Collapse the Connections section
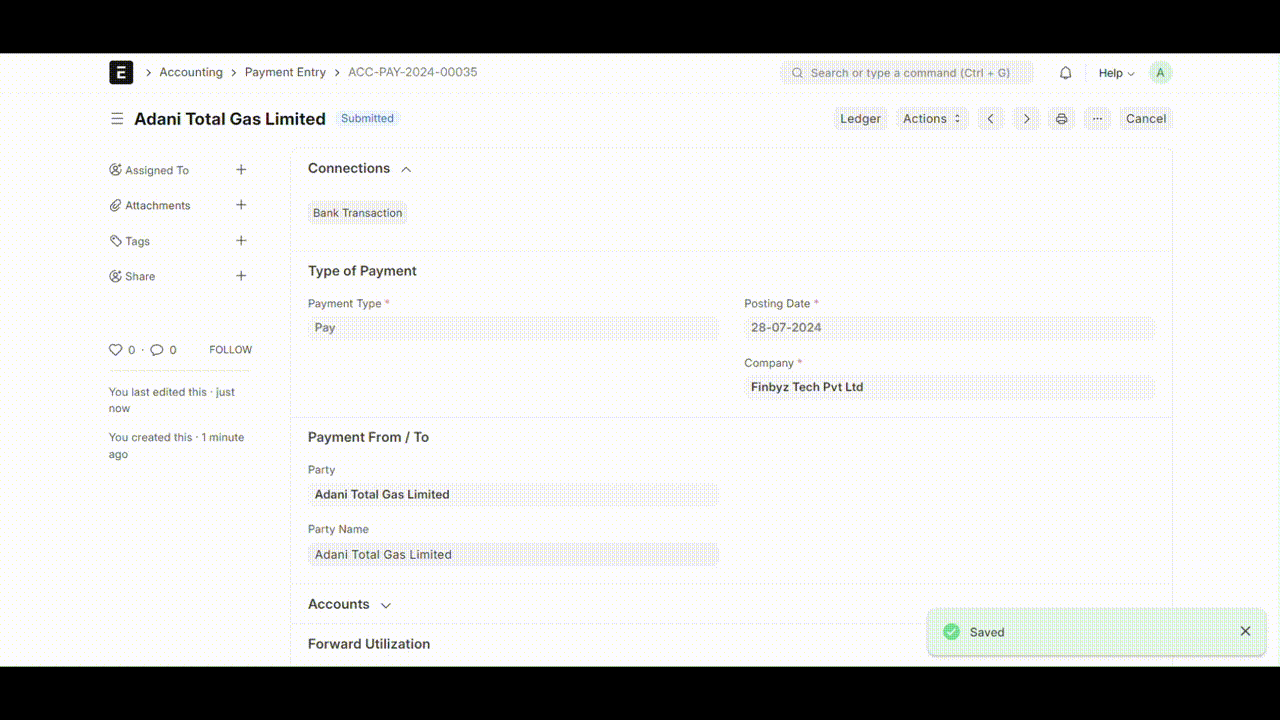1280x720 pixels. [x=406, y=169]
